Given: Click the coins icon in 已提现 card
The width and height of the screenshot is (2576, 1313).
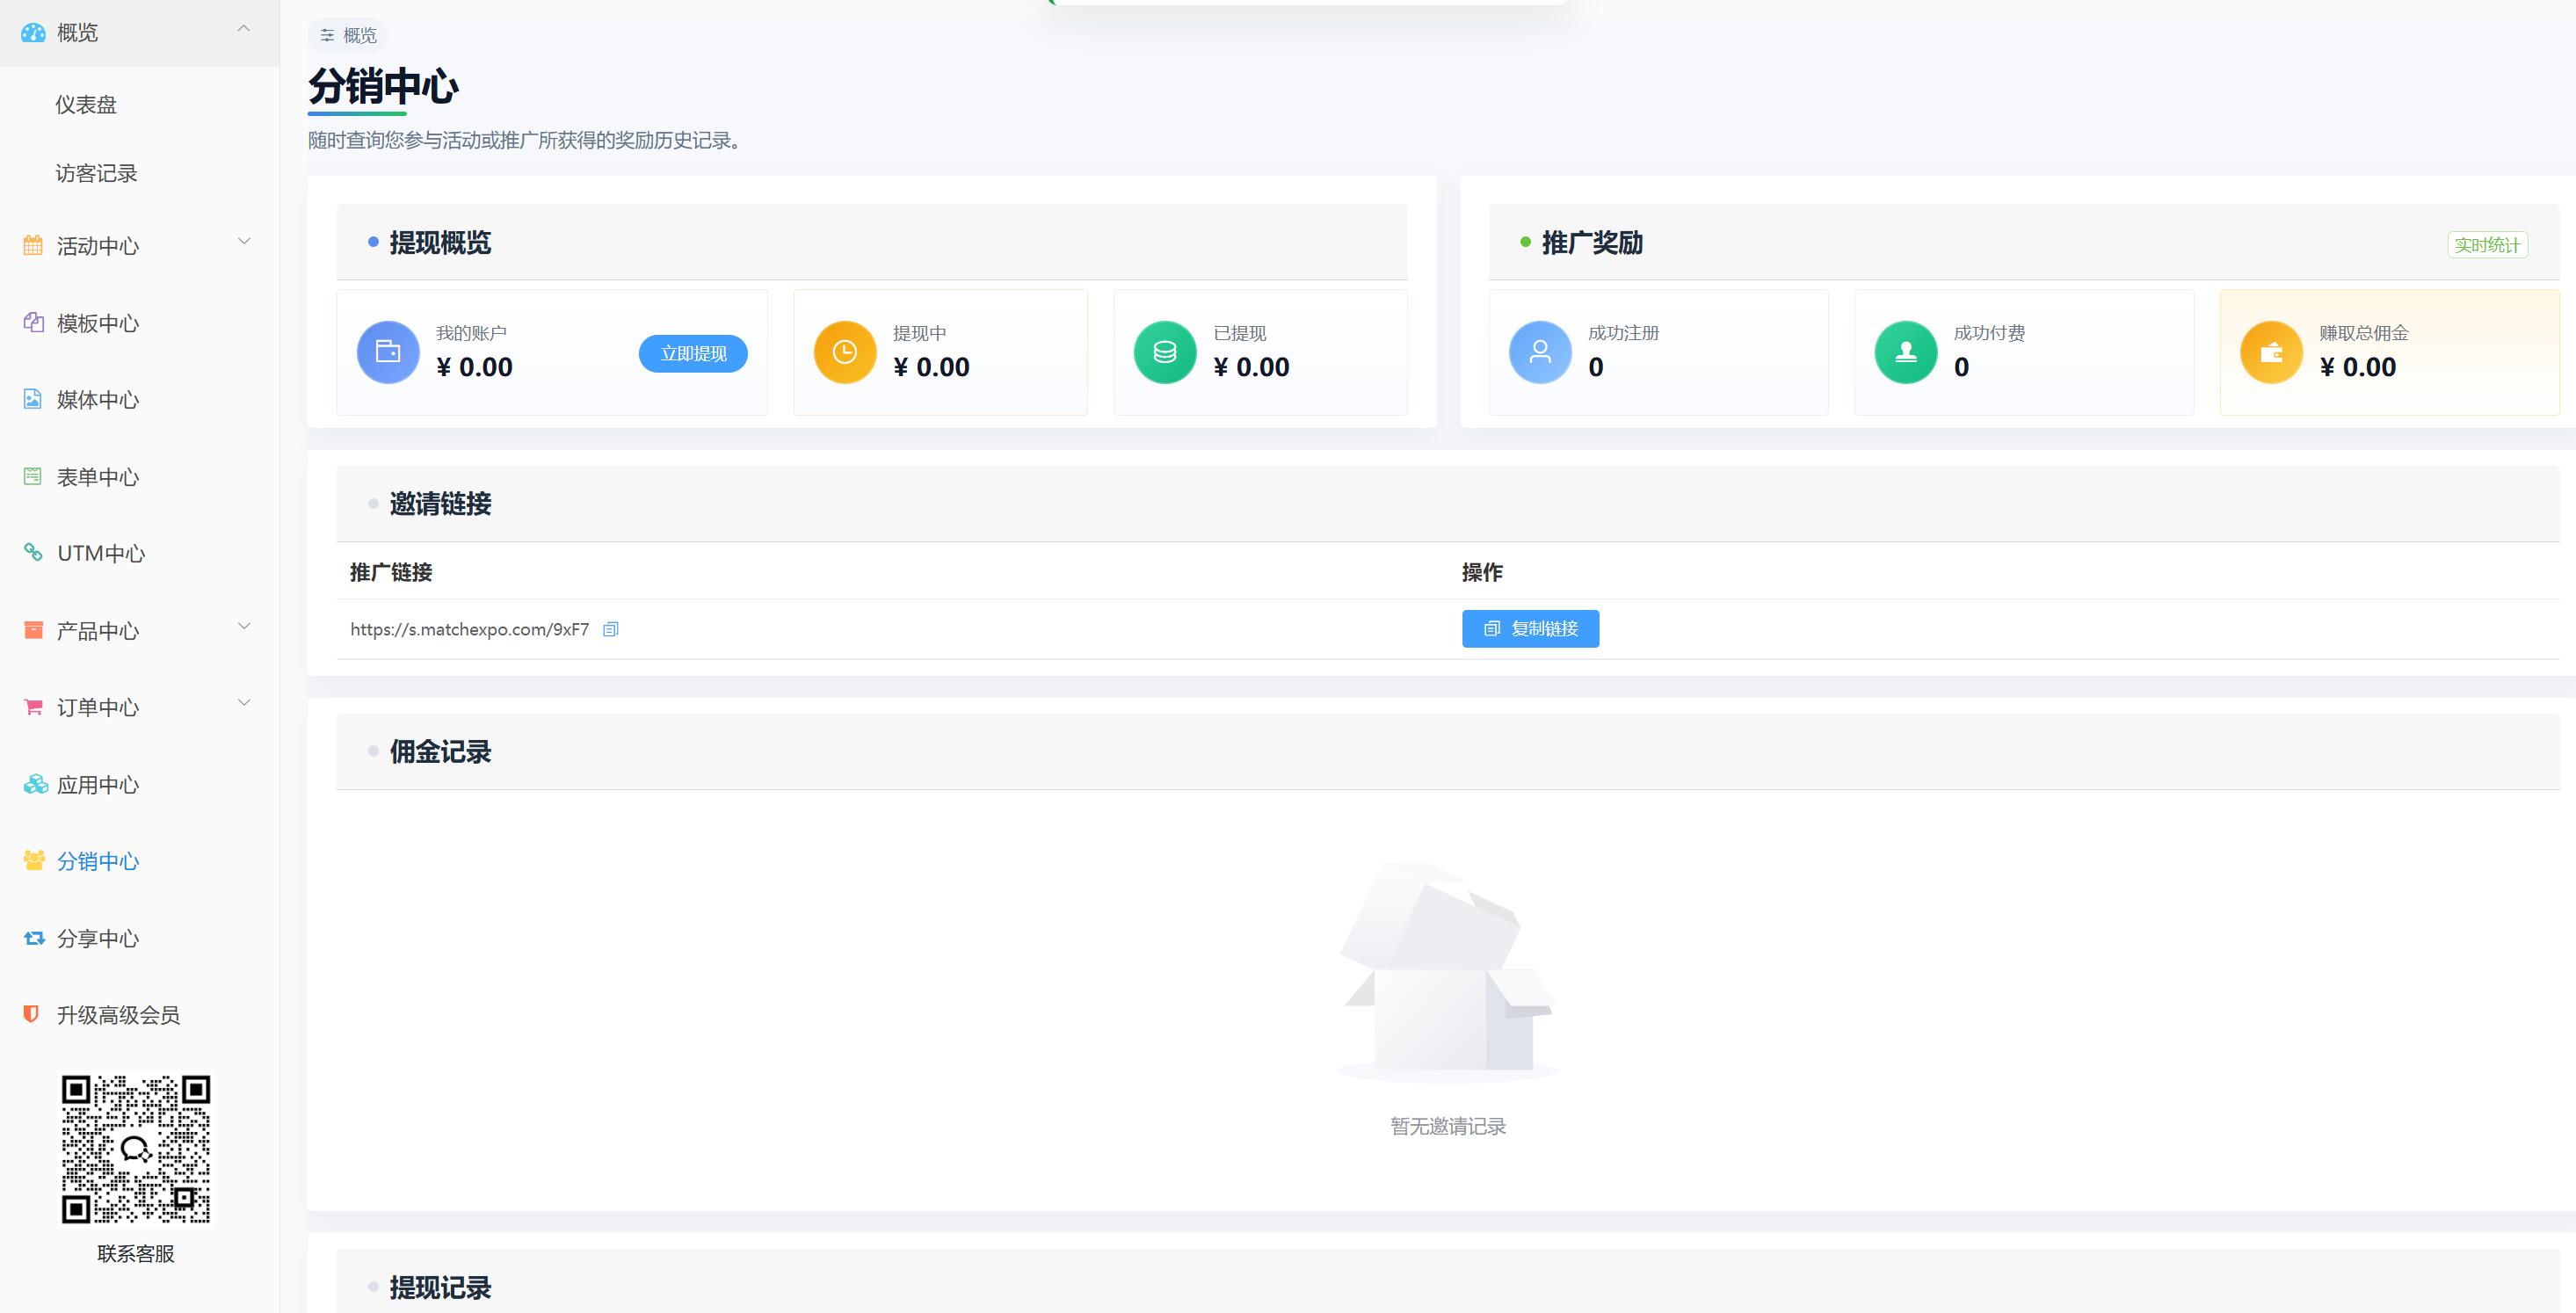Looking at the screenshot, I should coord(1165,352).
